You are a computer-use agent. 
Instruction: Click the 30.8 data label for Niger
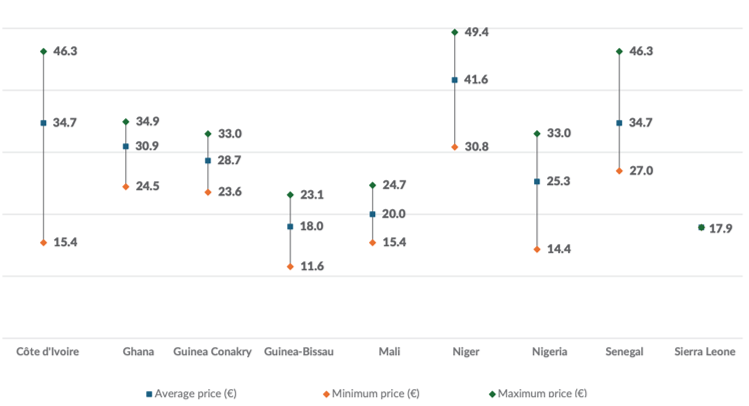tap(477, 147)
